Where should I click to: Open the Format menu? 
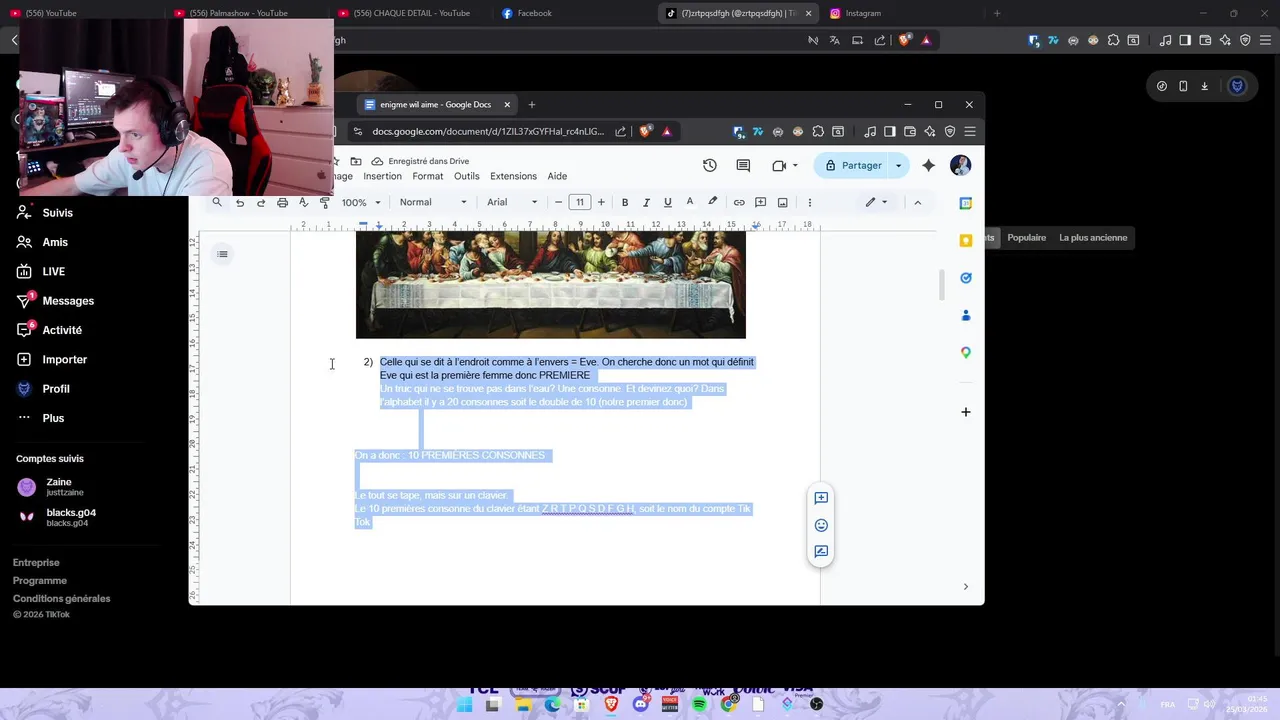point(427,176)
